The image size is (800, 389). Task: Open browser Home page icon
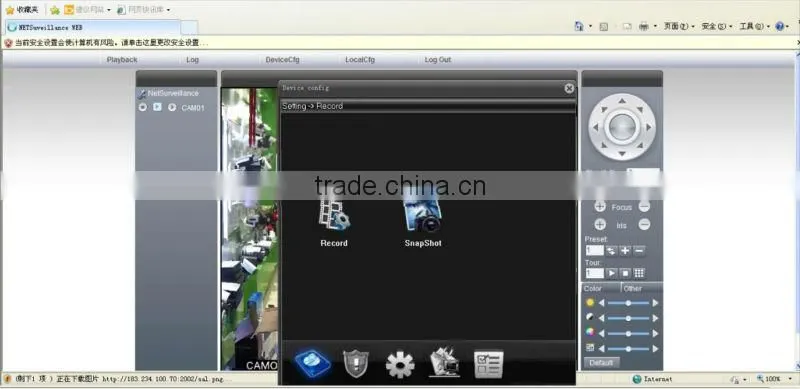tap(579, 26)
